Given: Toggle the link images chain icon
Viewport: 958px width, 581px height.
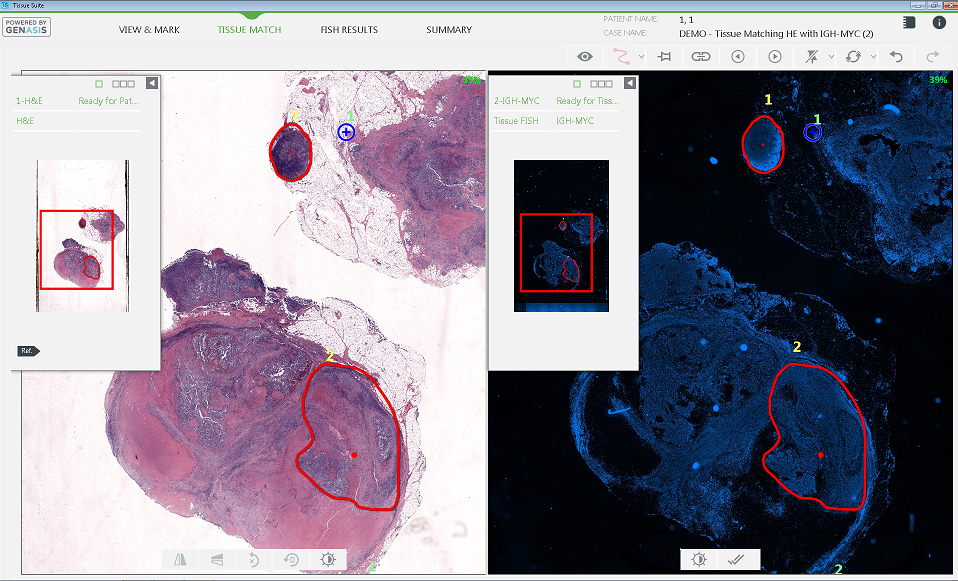Looking at the screenshot, I should point(701,57).
